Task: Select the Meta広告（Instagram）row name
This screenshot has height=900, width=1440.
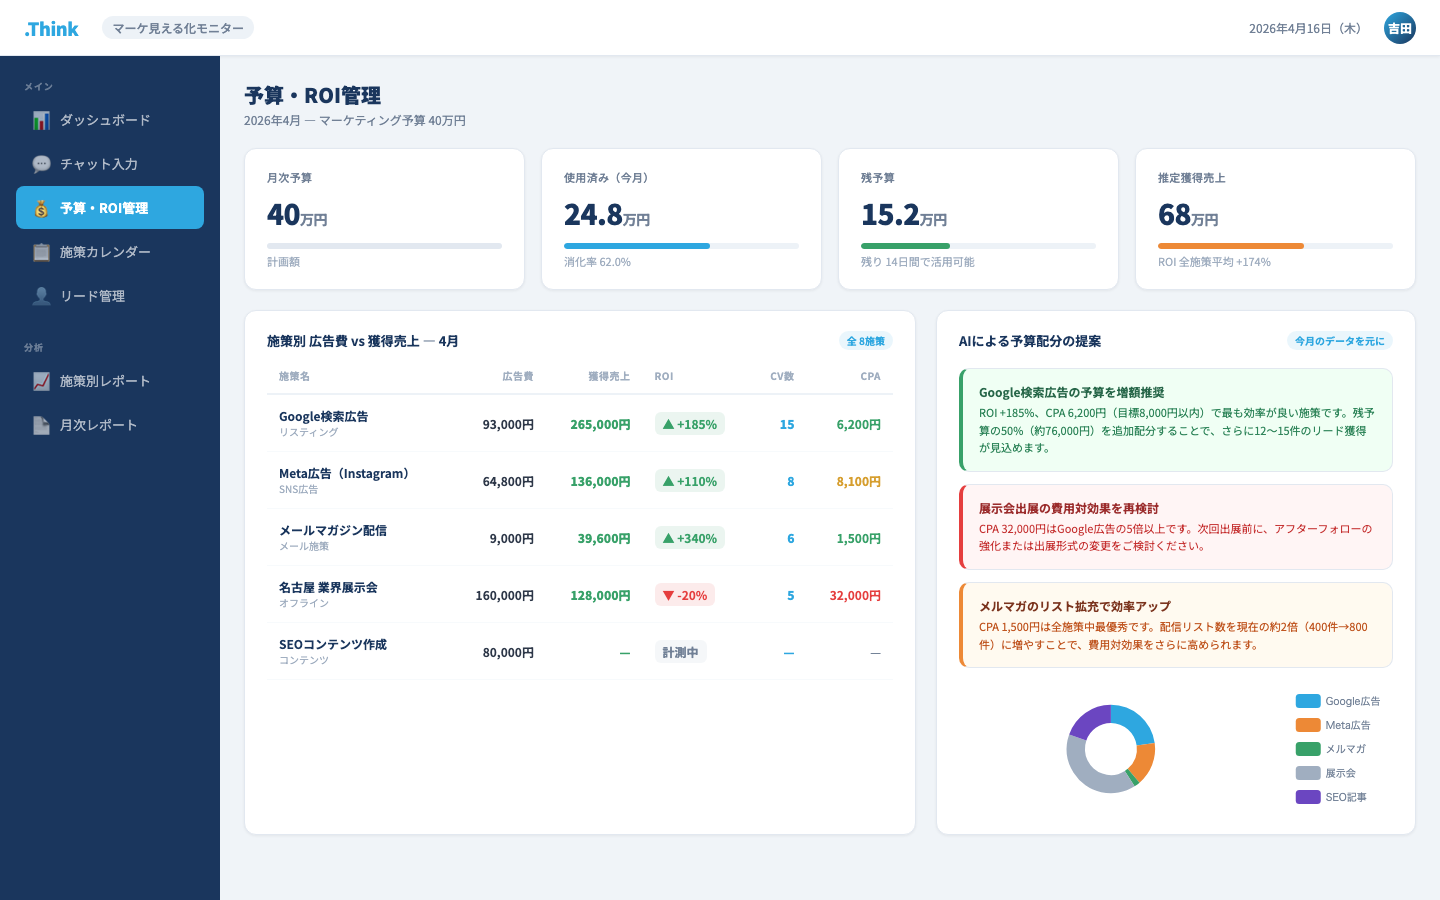Action: 345,473
